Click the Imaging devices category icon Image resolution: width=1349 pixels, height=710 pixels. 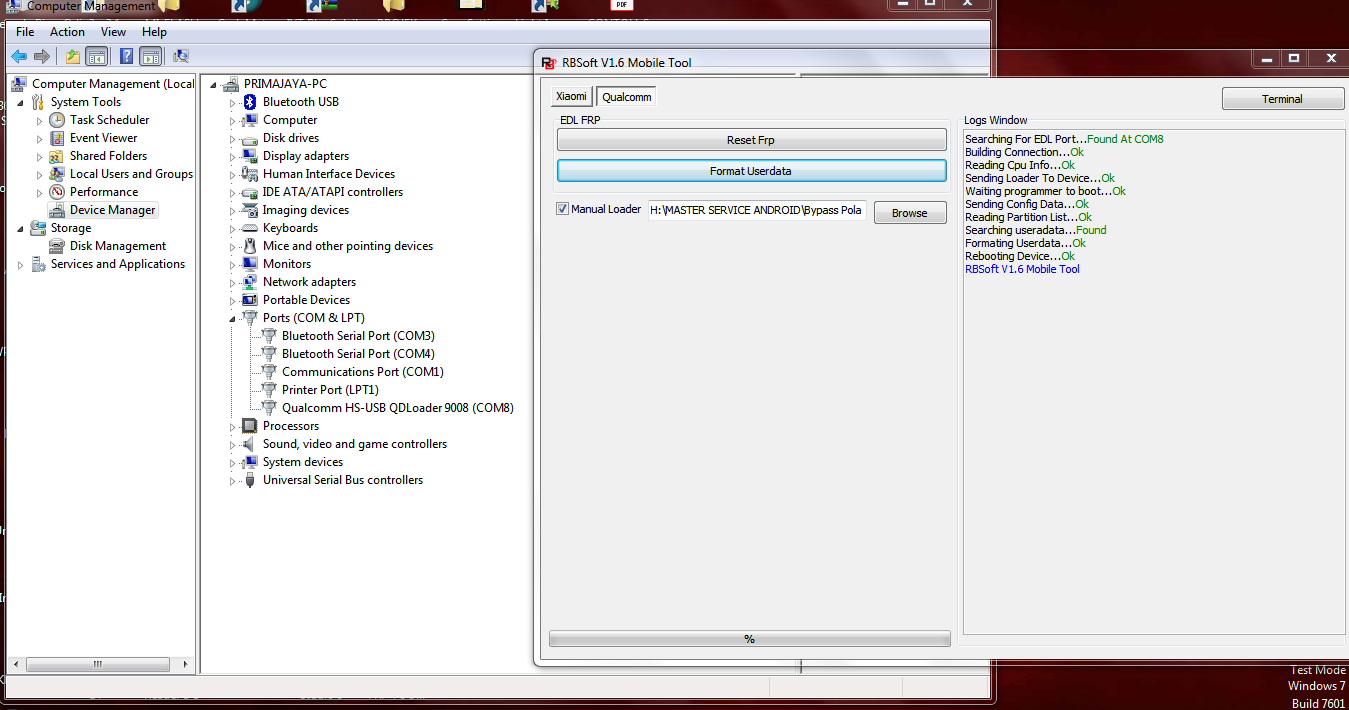point(250,210)
